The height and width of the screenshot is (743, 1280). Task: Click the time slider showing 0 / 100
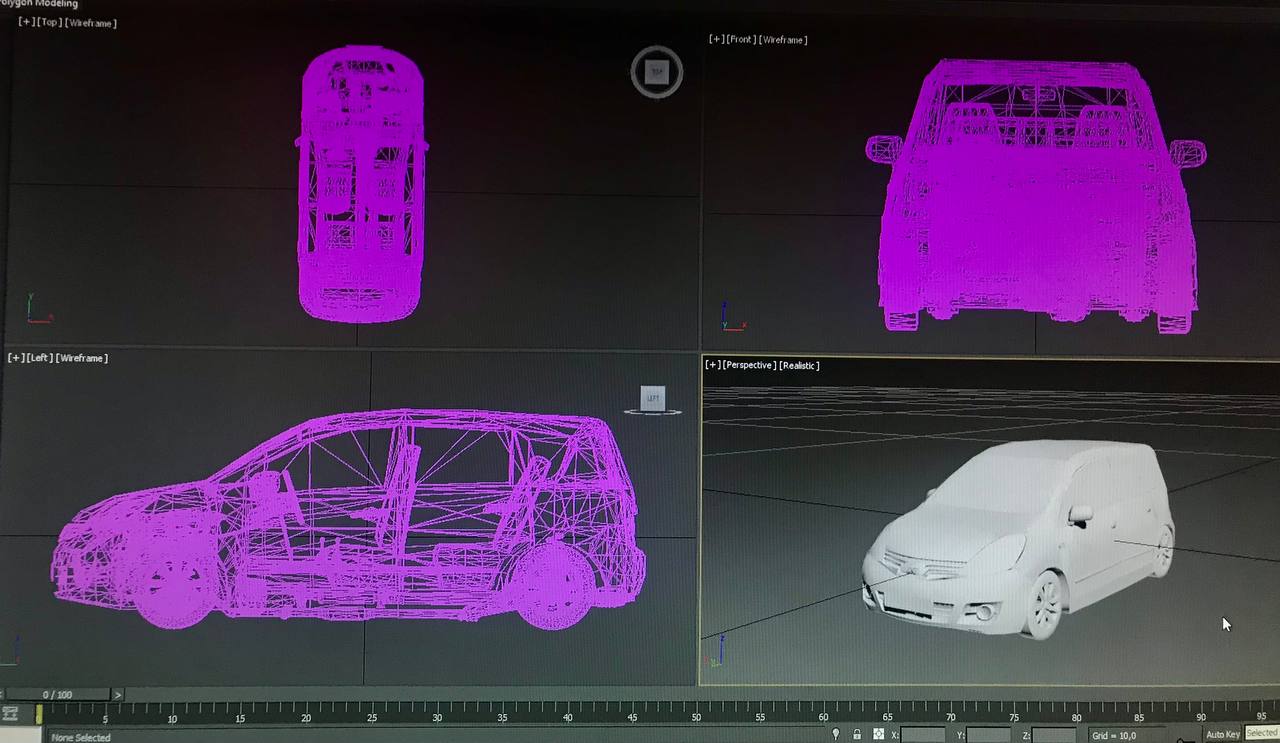coord(58,694)
